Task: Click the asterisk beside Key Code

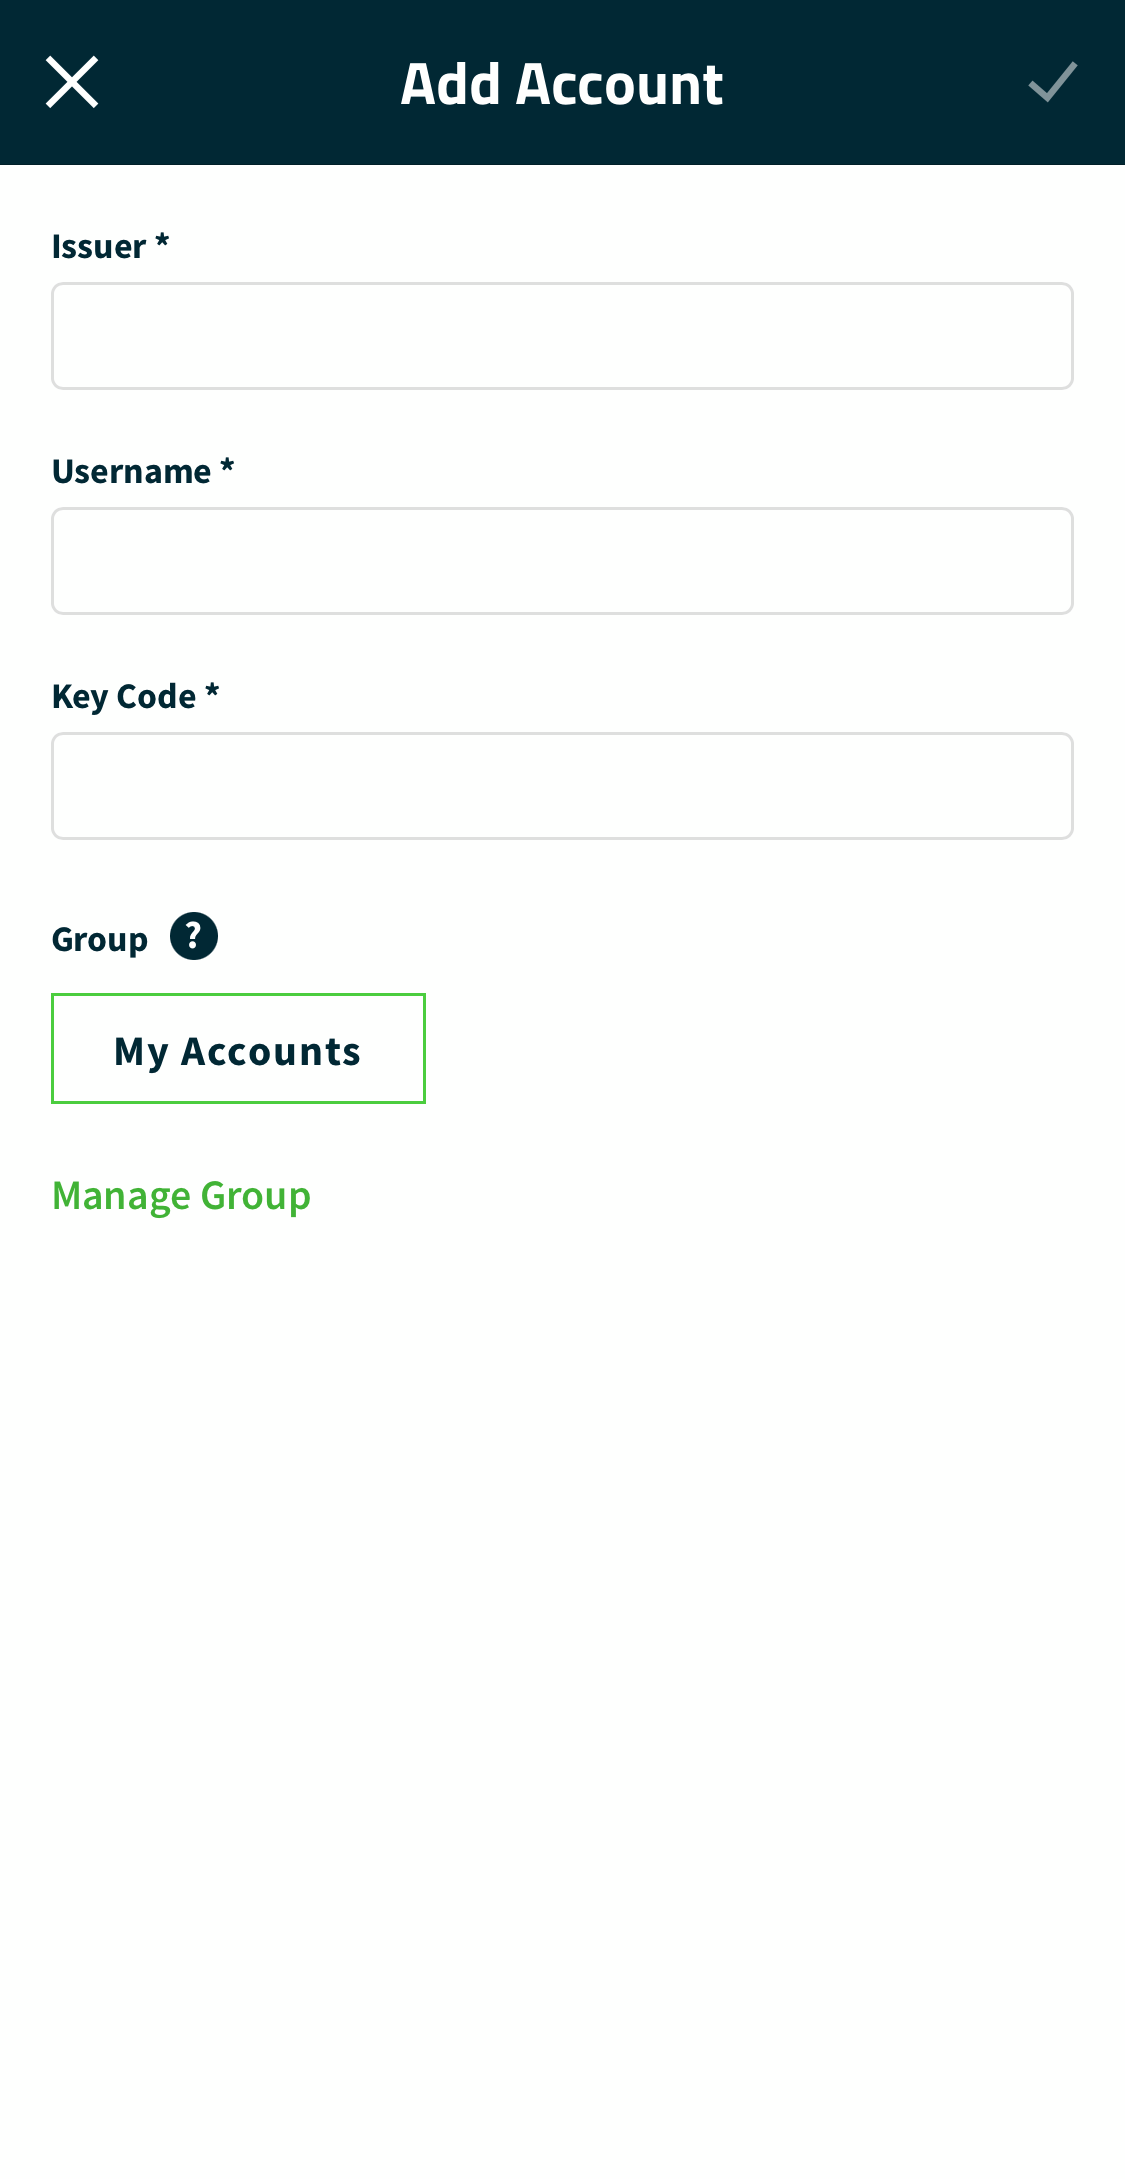Action: point(212,691)
